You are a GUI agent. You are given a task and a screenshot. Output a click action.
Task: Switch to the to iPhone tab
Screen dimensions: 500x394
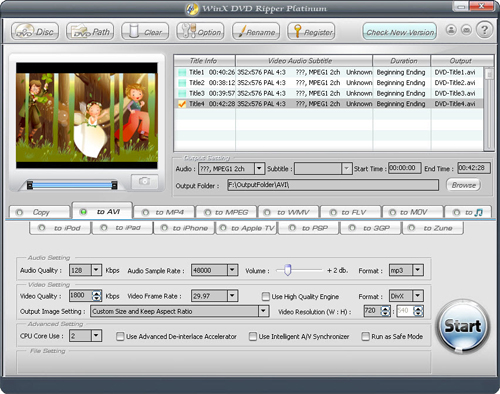pos(184,228)
